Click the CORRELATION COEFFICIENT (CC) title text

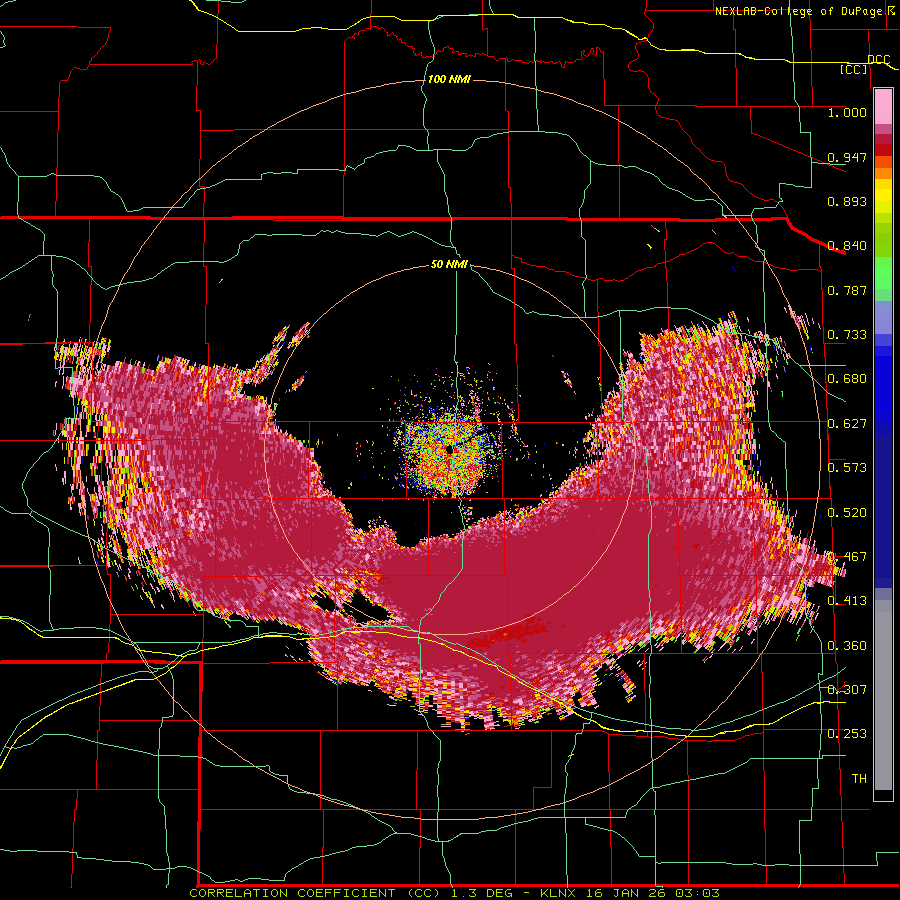coord(315,893)
